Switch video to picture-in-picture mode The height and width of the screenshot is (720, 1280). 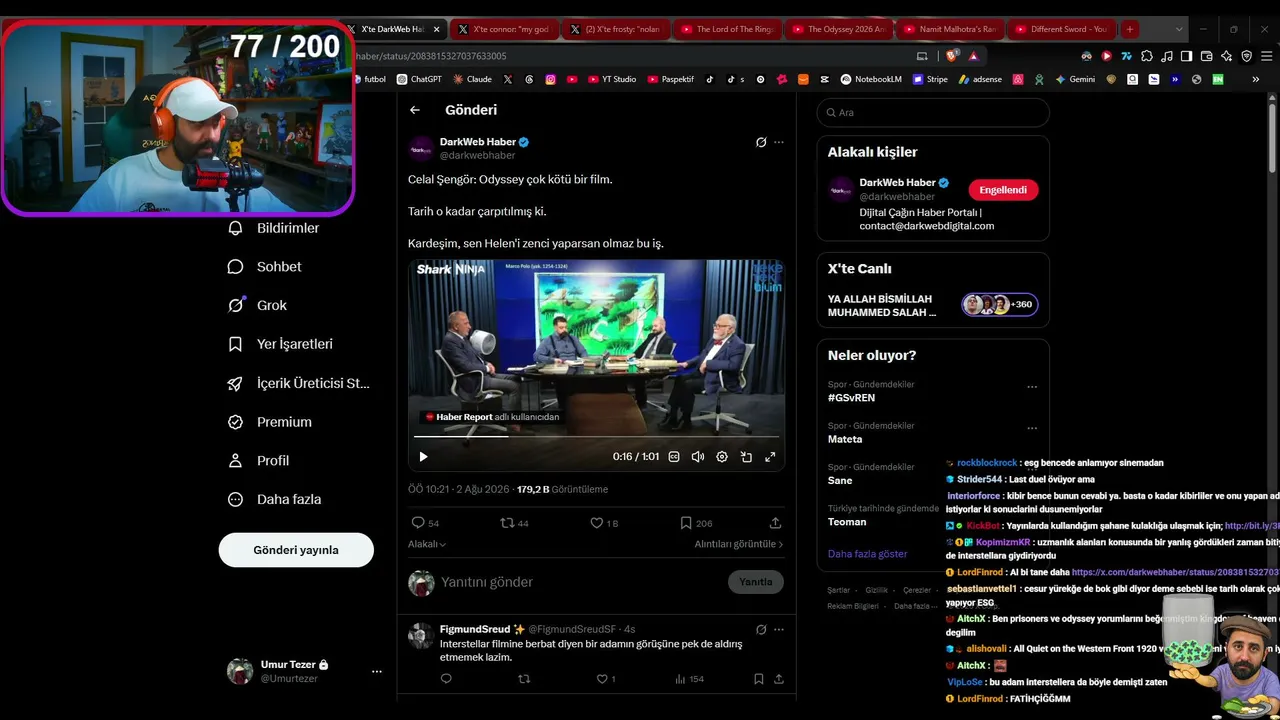746,457
